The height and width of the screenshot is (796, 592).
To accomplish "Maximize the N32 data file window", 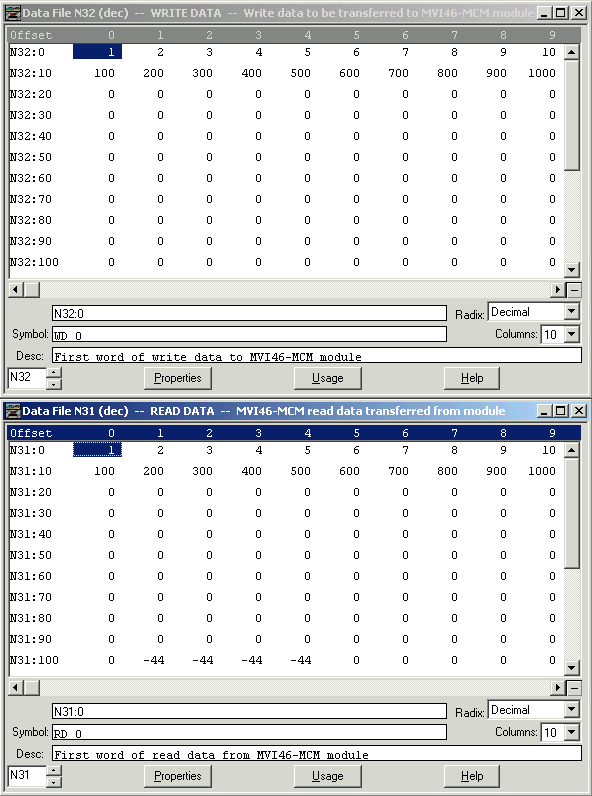I will coord(561,13).
